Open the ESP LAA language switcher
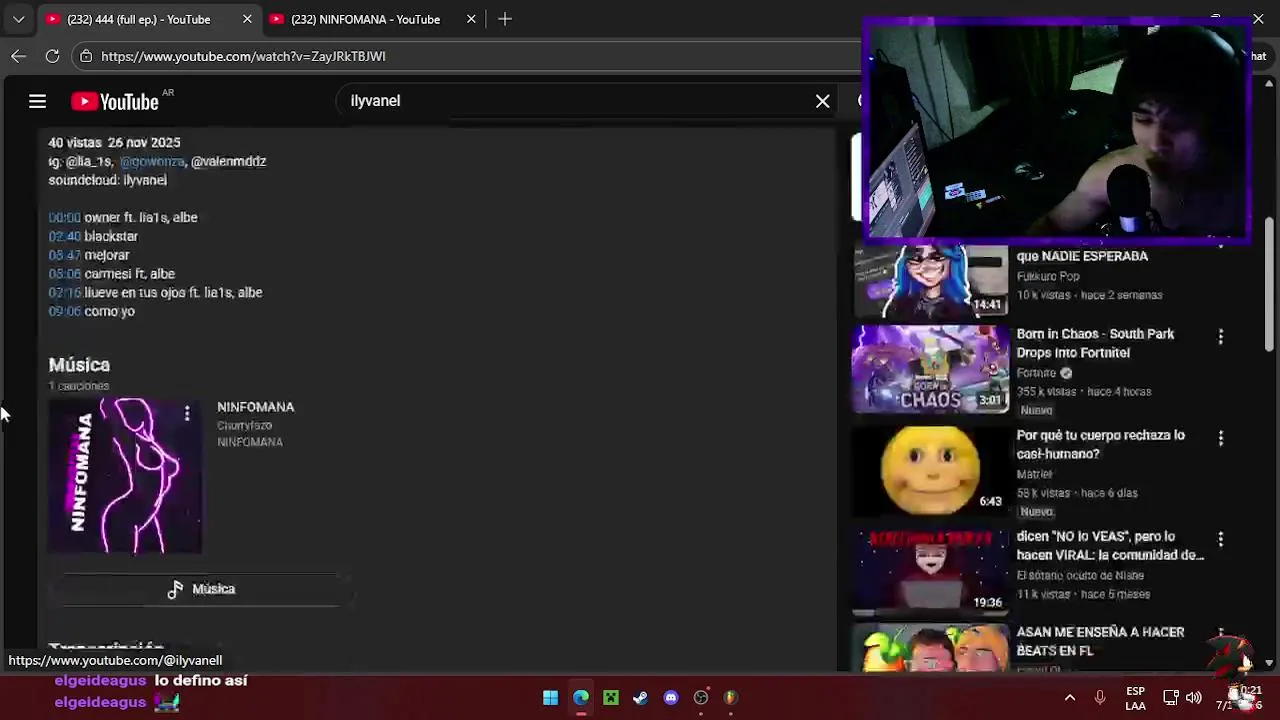The height and width of the screenshot is (720, 1280). pos(1135,698)
